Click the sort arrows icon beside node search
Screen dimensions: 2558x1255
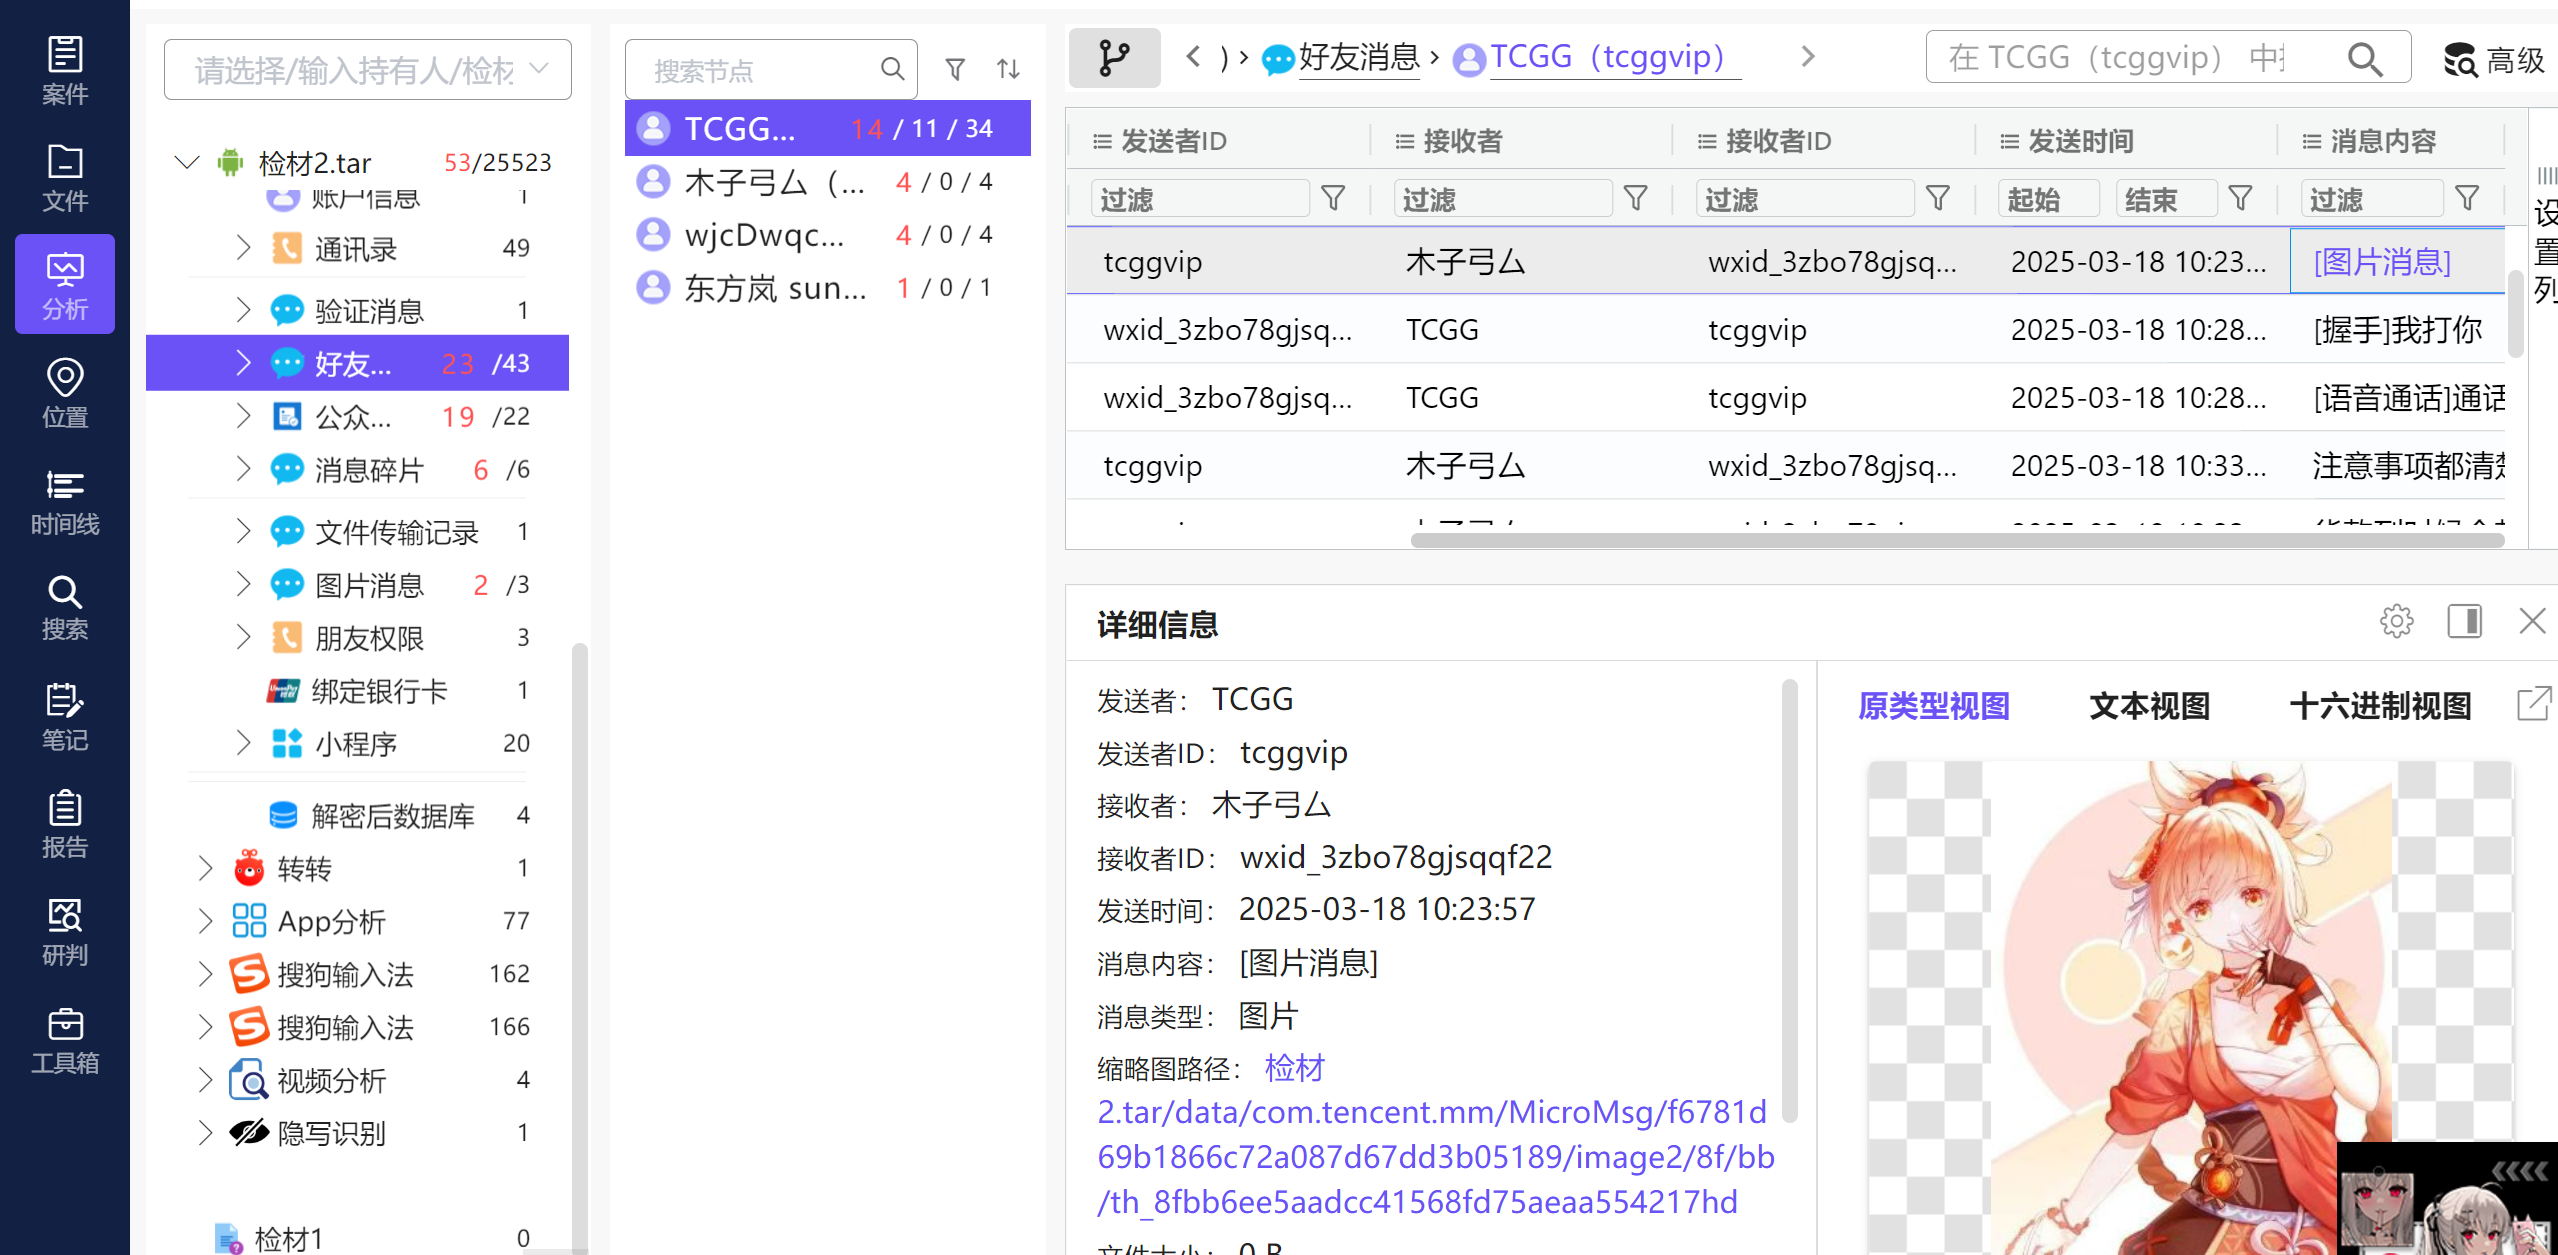point(1008,69)
